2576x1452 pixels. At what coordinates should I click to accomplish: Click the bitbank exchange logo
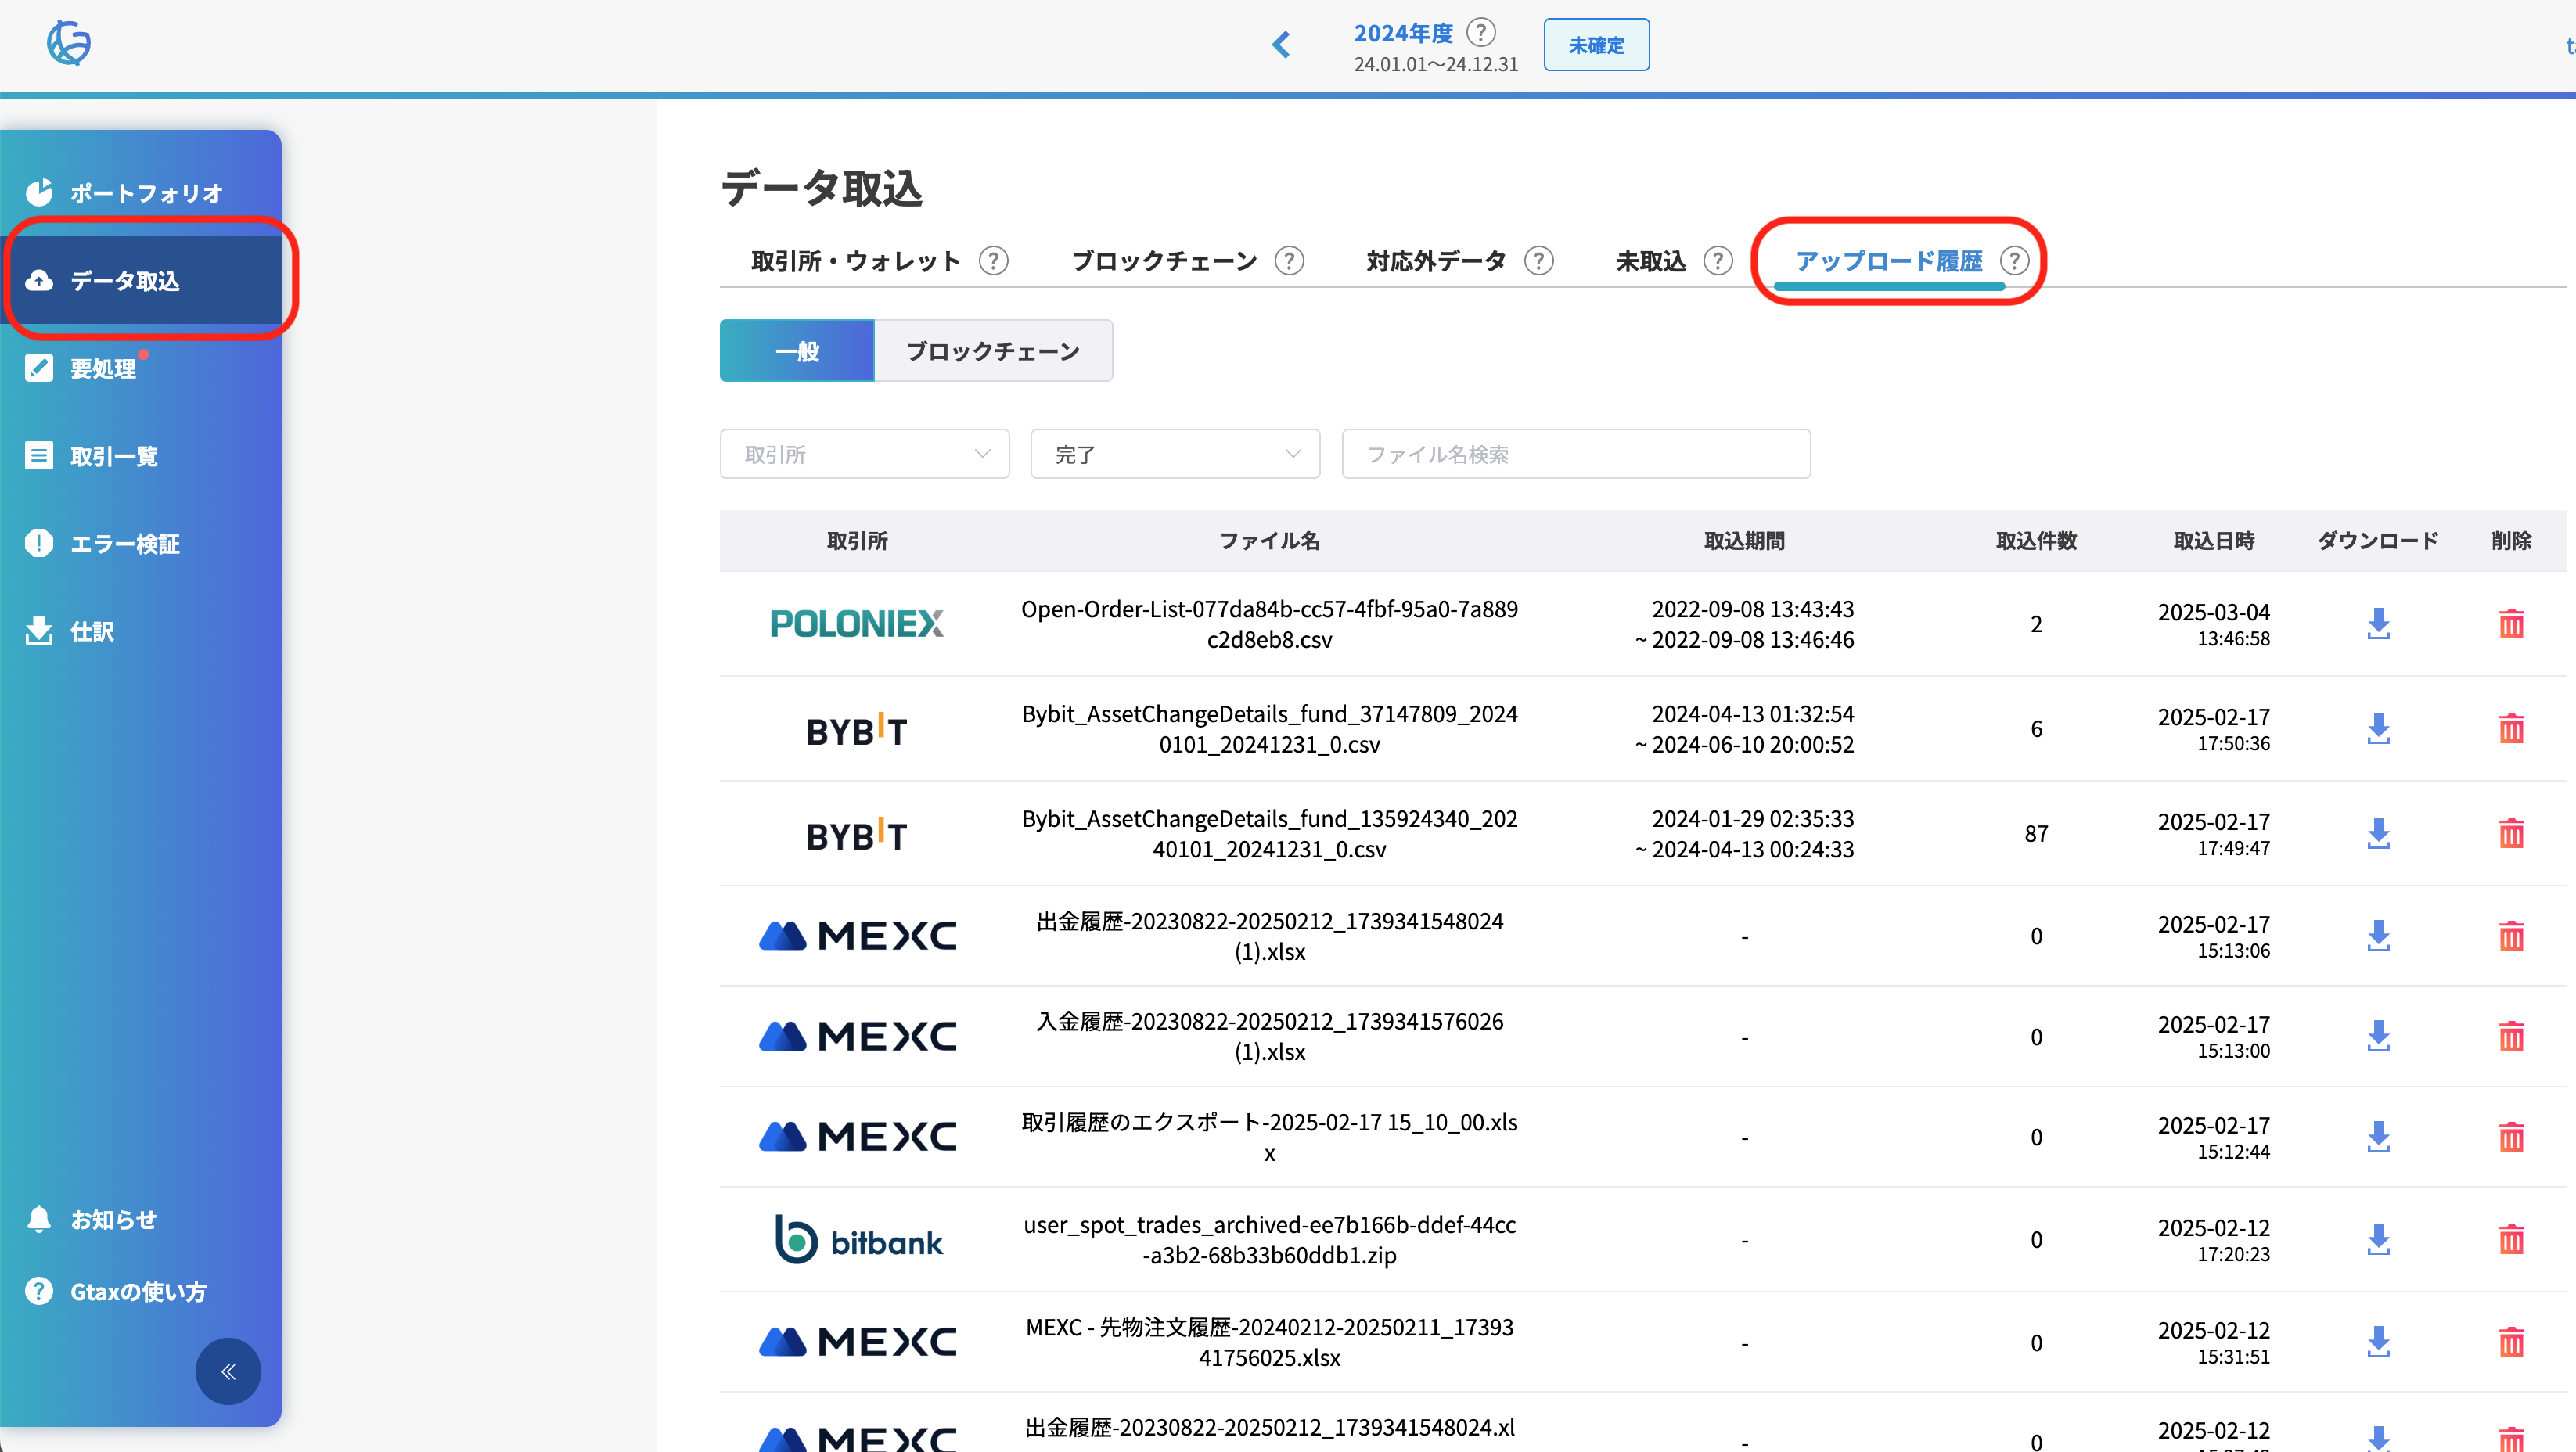858,1240
